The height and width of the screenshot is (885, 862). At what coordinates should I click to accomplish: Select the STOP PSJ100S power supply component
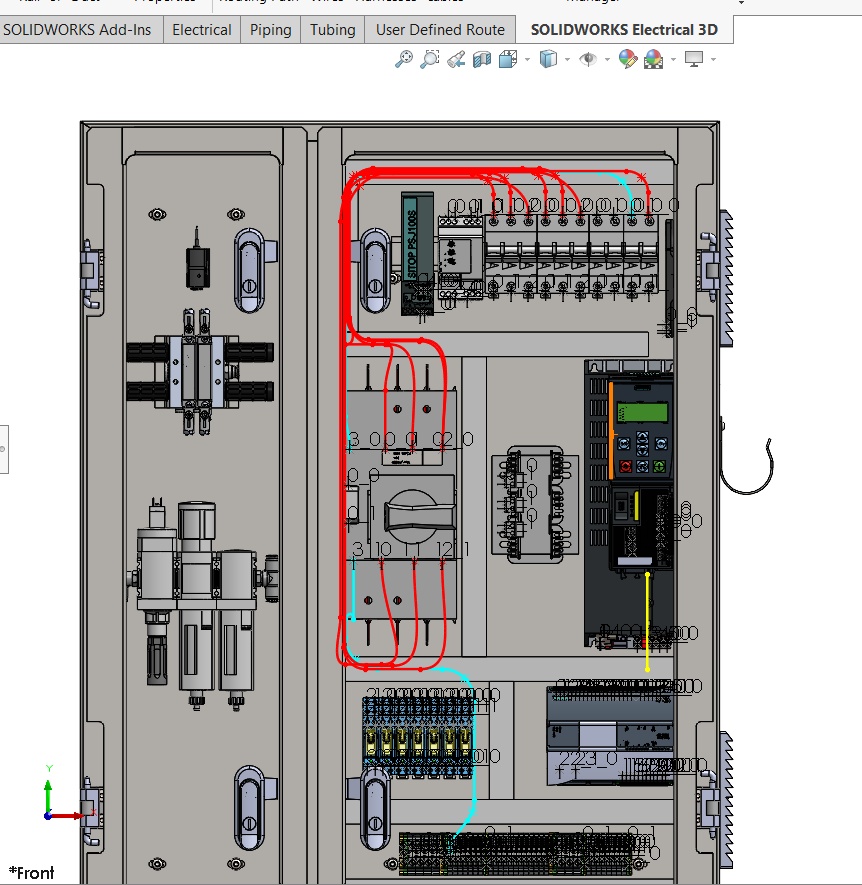pyautogui.click(x=417, y=253)
